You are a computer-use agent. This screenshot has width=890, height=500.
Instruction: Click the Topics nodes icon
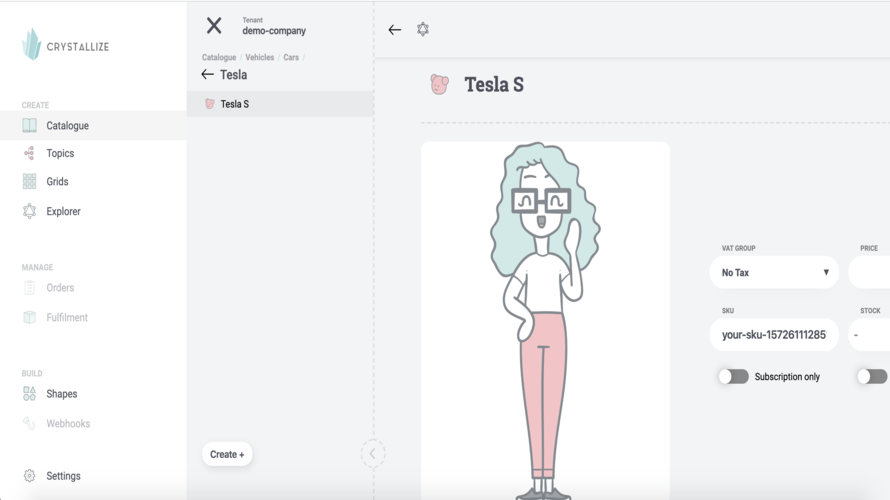click(30, 153)
